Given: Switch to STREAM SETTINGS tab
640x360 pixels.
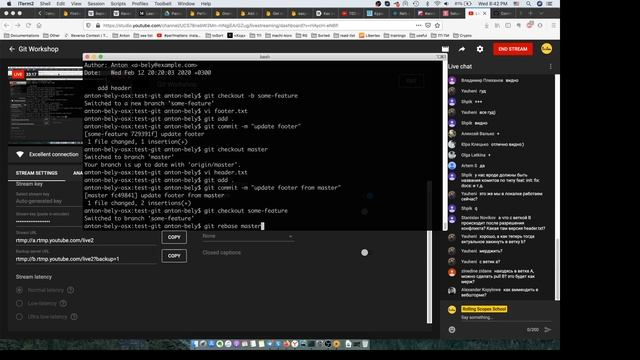Looking at the screenshot, I should tap(36, 173).
